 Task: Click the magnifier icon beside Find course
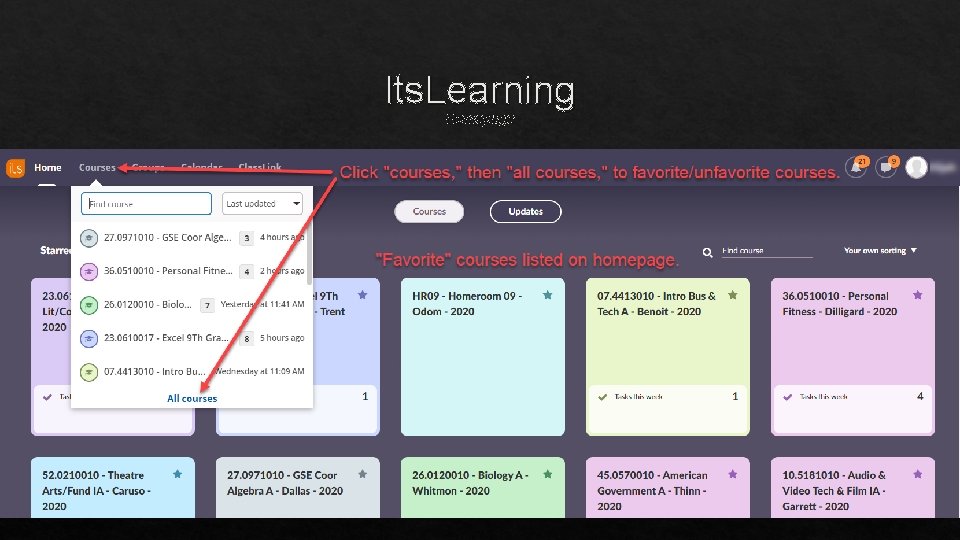pos(708,252)
